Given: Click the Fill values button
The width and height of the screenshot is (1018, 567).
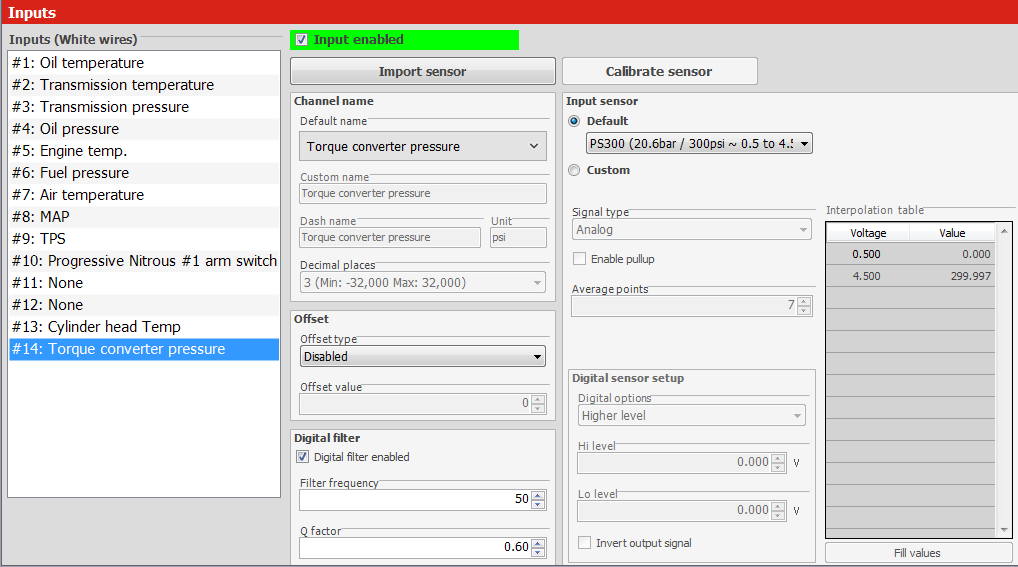Looking at the screenshot, I should click(917, 553).
